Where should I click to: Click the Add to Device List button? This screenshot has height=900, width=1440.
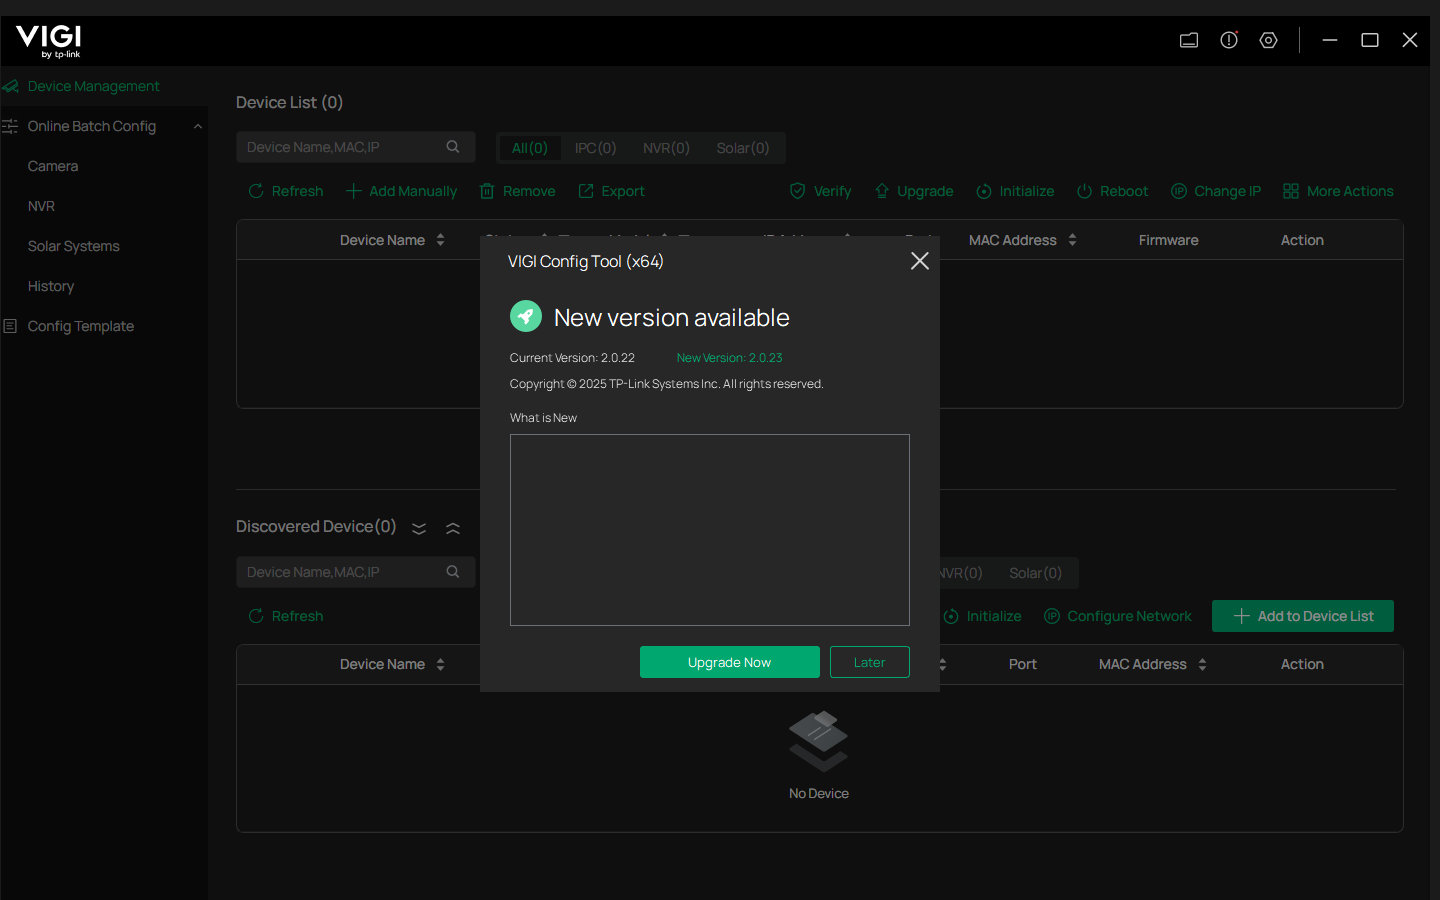(1303, 616)
